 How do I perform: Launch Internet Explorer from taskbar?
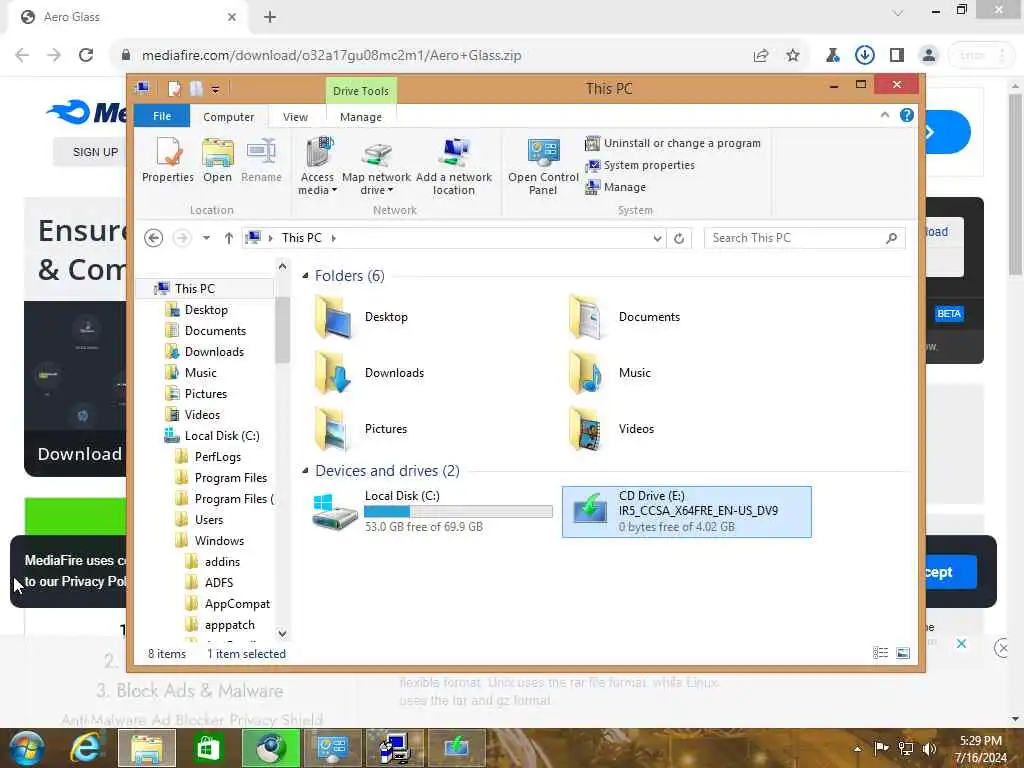coord(86,748)
